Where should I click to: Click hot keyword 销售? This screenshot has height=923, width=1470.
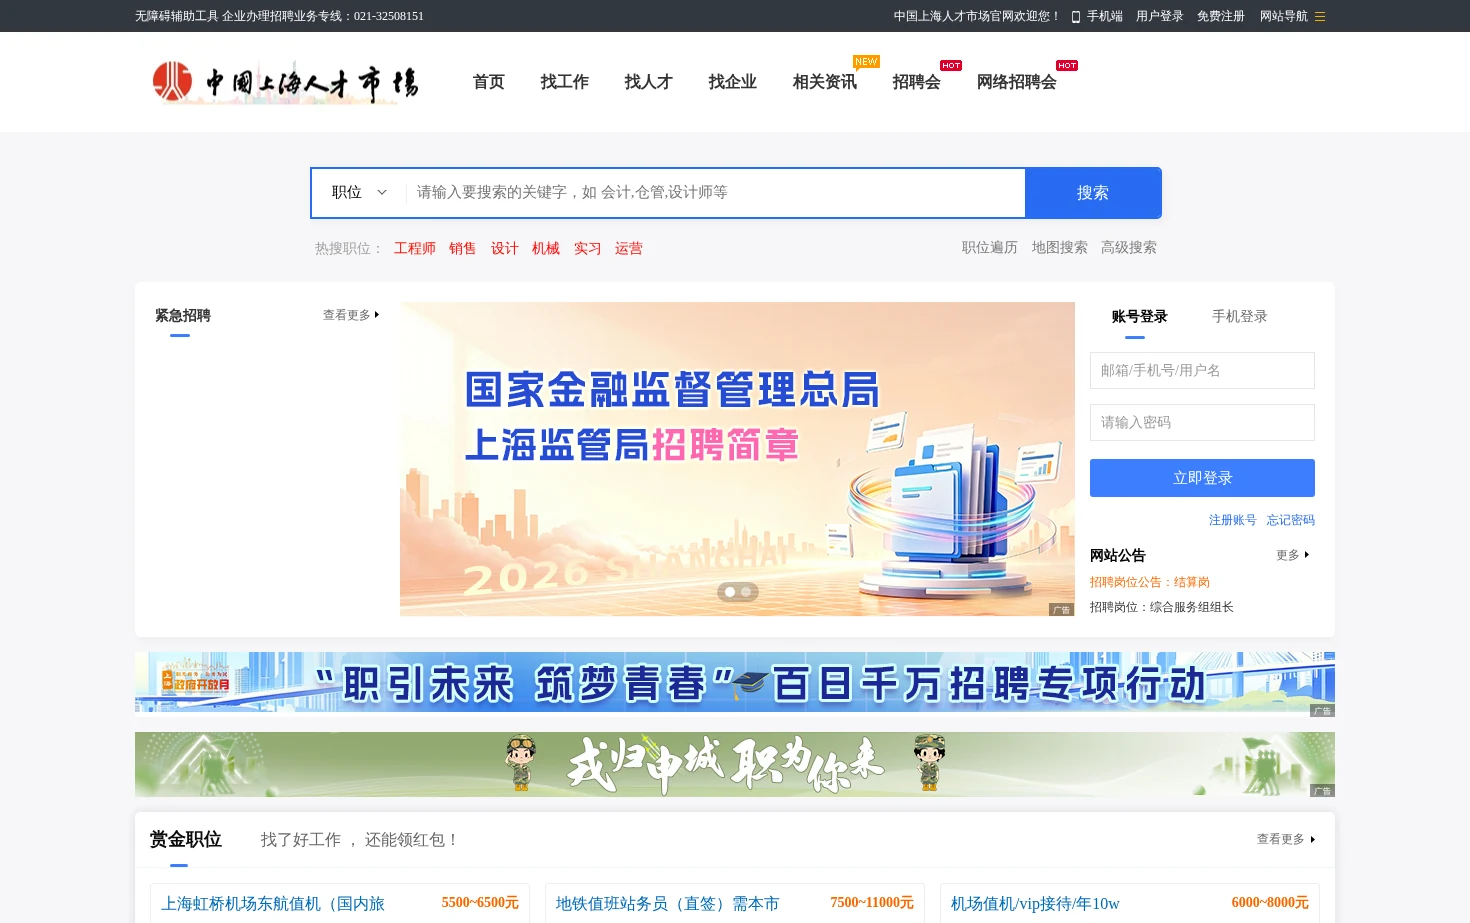[x=463, y=248]
